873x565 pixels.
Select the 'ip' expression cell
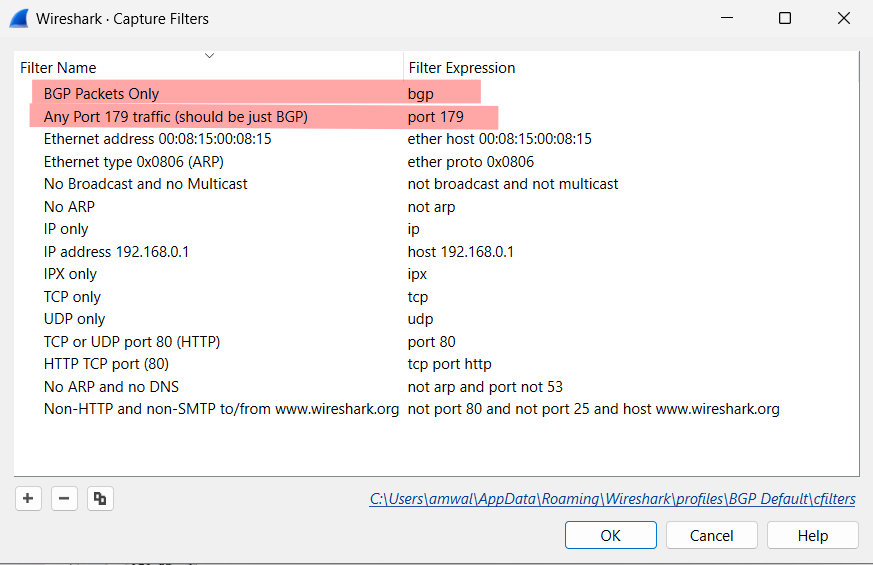(x=414, y=229)
